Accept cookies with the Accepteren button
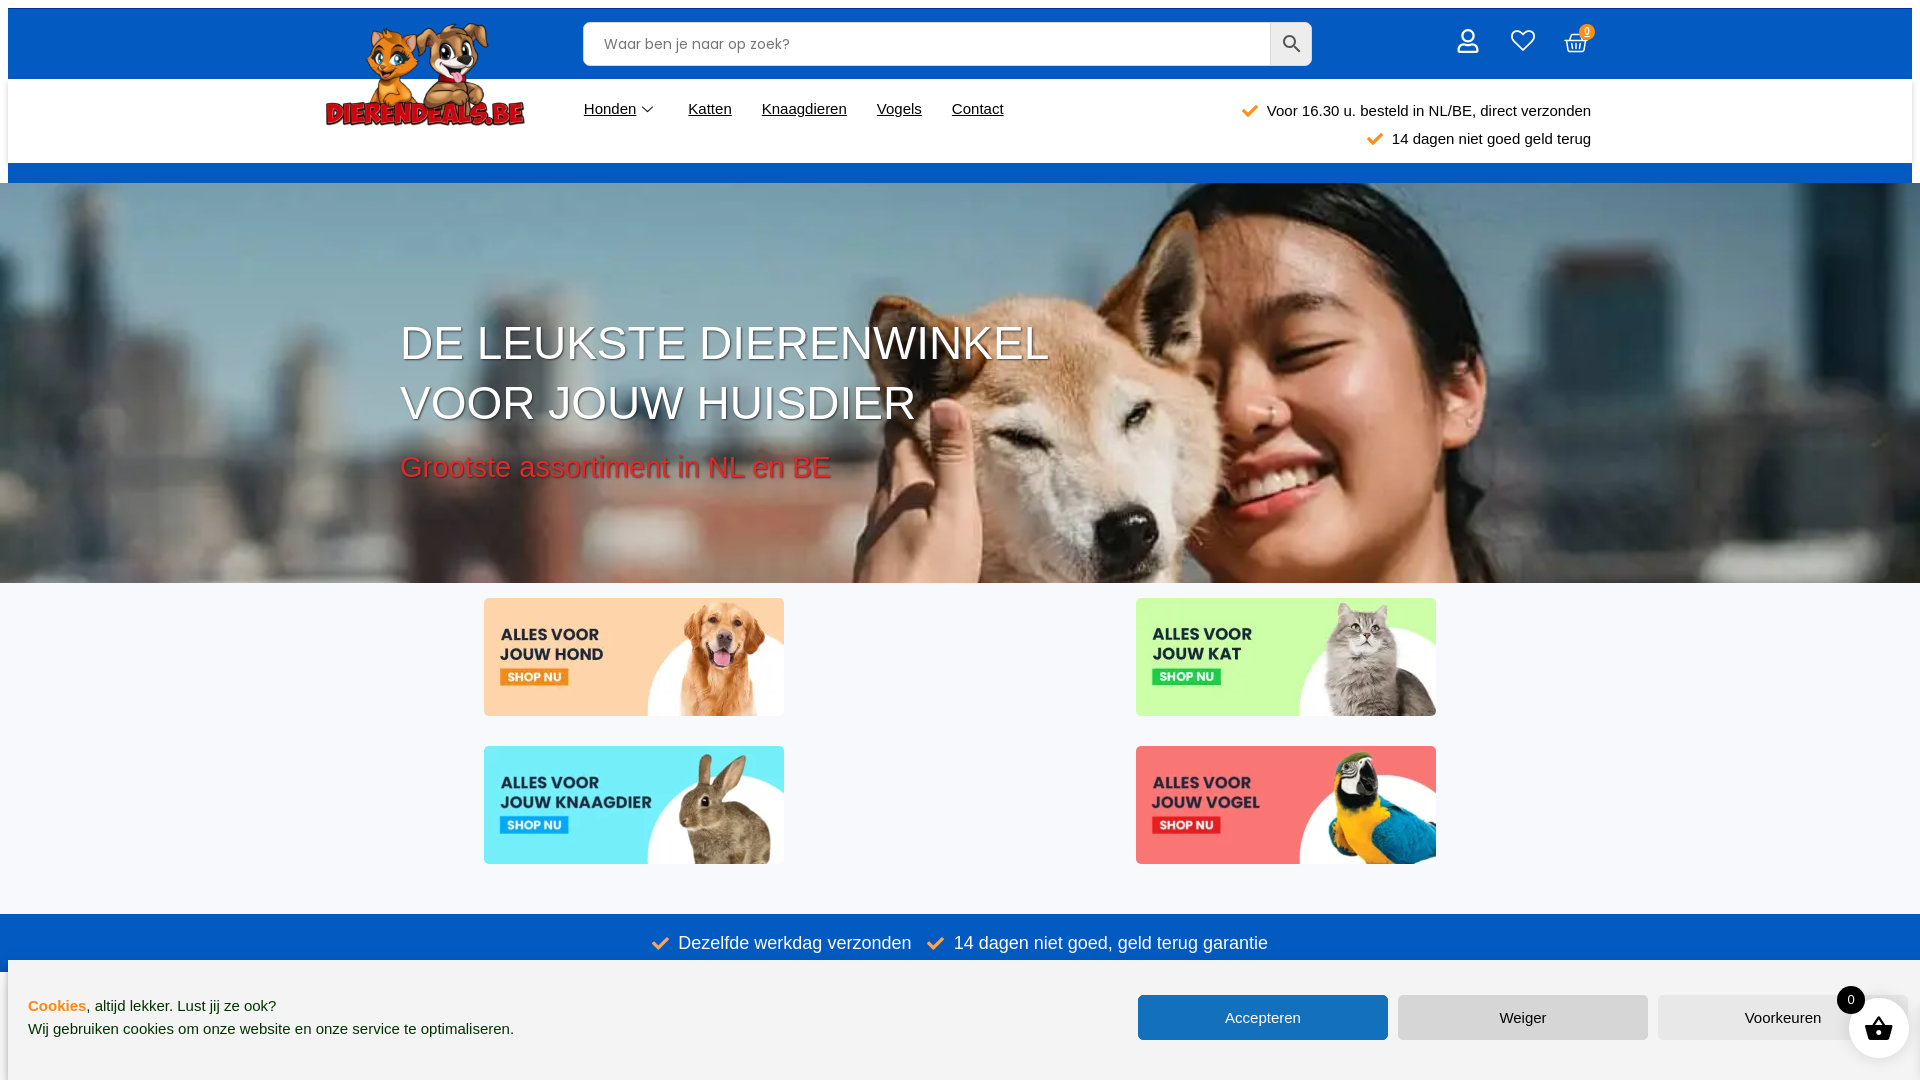 pyautogui.click(x=1262, y=1017)
